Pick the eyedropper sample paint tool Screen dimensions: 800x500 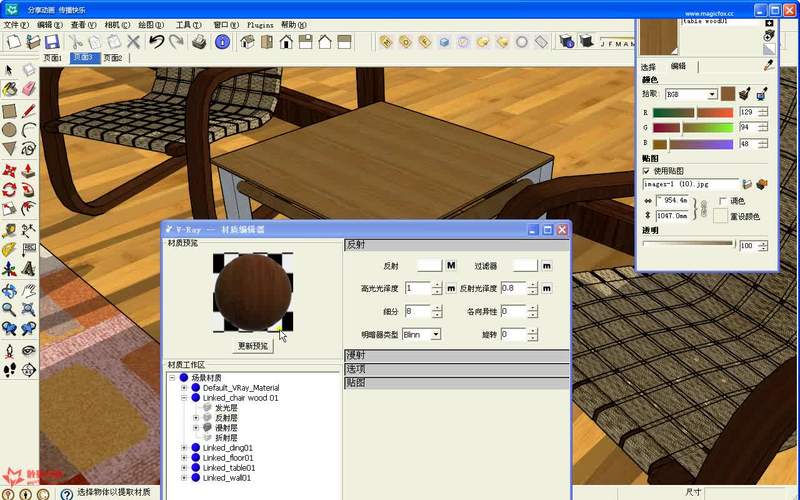click(x=769, y=65)
